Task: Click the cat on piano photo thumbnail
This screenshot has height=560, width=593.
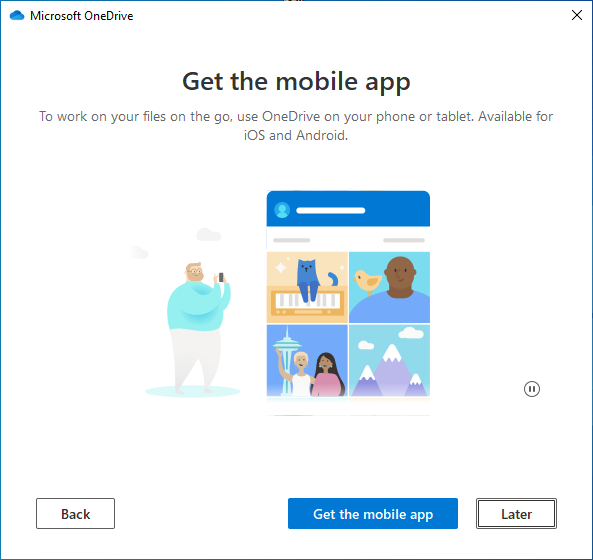Action: (307, 287)
